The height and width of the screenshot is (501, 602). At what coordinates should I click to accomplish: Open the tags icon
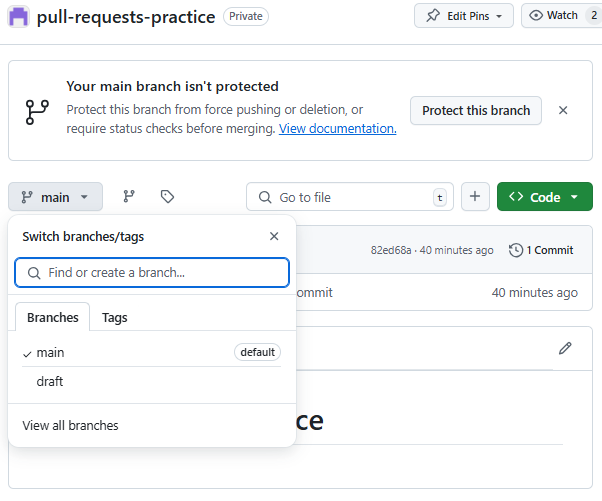tap(167, 197)
